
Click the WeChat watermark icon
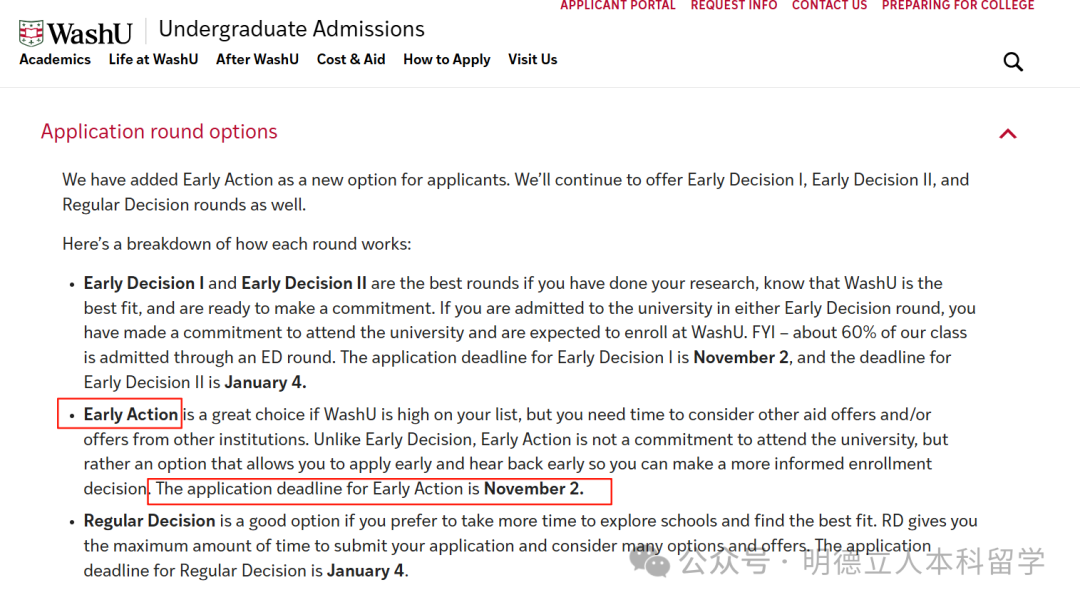(x=656, y=563)
